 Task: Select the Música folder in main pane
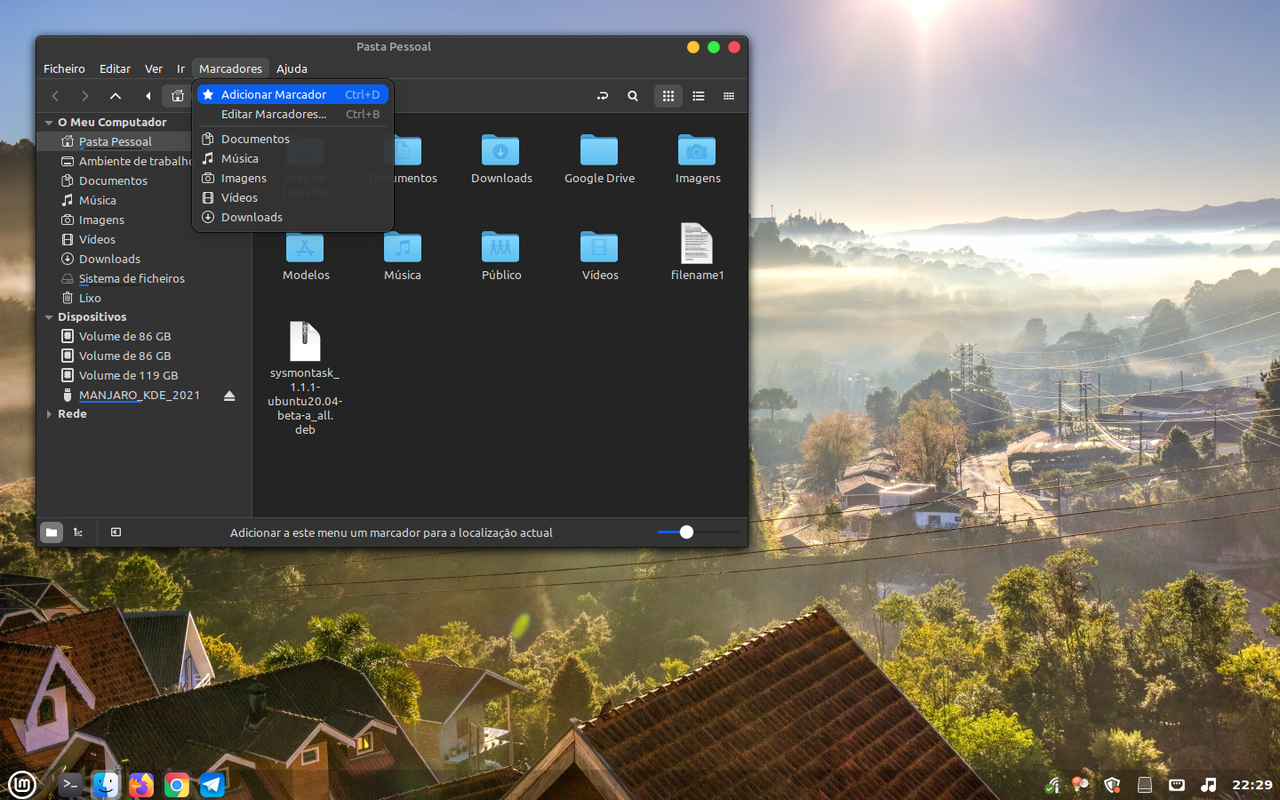(403, 255)
